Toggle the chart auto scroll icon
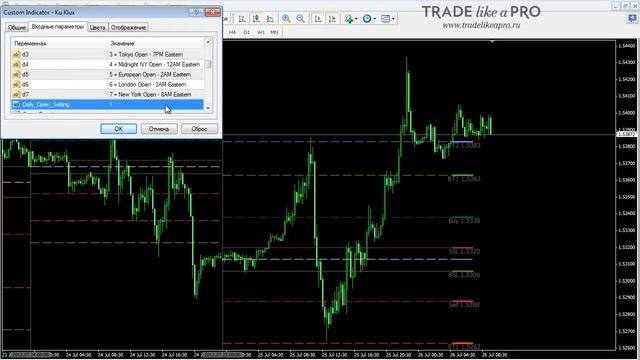Screen dimensions: 640x360 318,19
